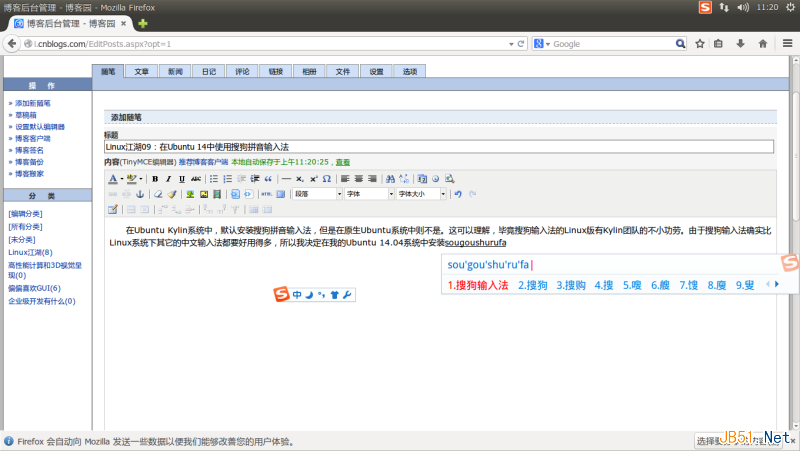Click the eraser remove formatting icon

click(158, 194)
